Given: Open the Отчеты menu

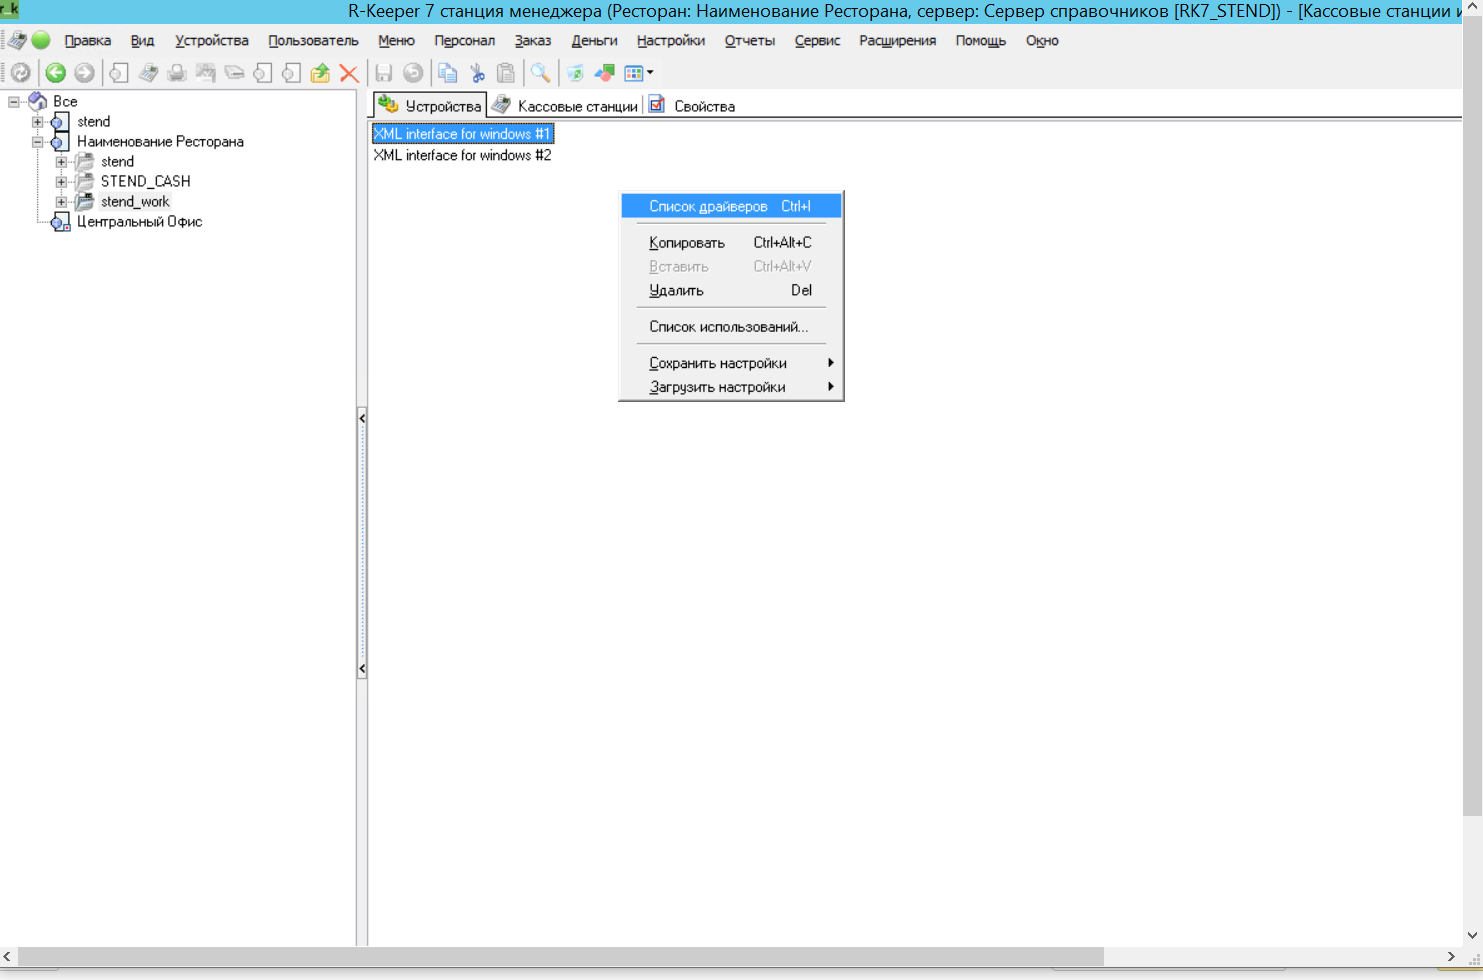Looking at the screenshot, I should tap(749, 41).
